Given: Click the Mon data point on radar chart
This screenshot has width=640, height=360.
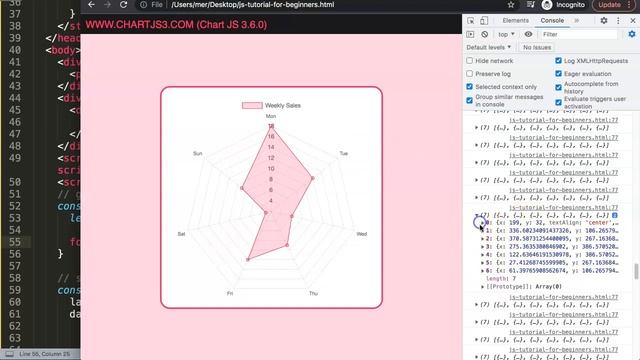Looking at the screenshot, I should (271, 126).
